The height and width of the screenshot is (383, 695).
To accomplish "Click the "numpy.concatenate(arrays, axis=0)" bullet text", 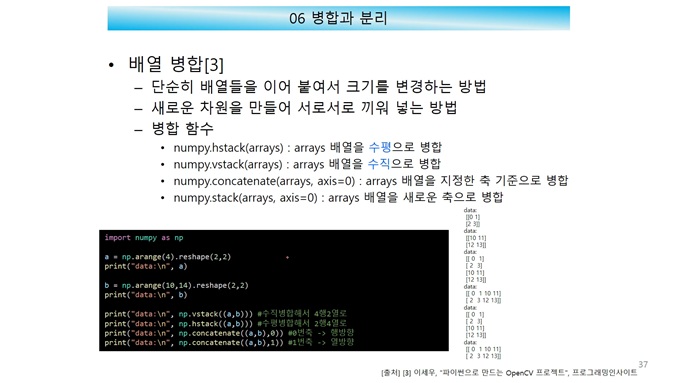I will pyautogui.click(x=371, y=180).
